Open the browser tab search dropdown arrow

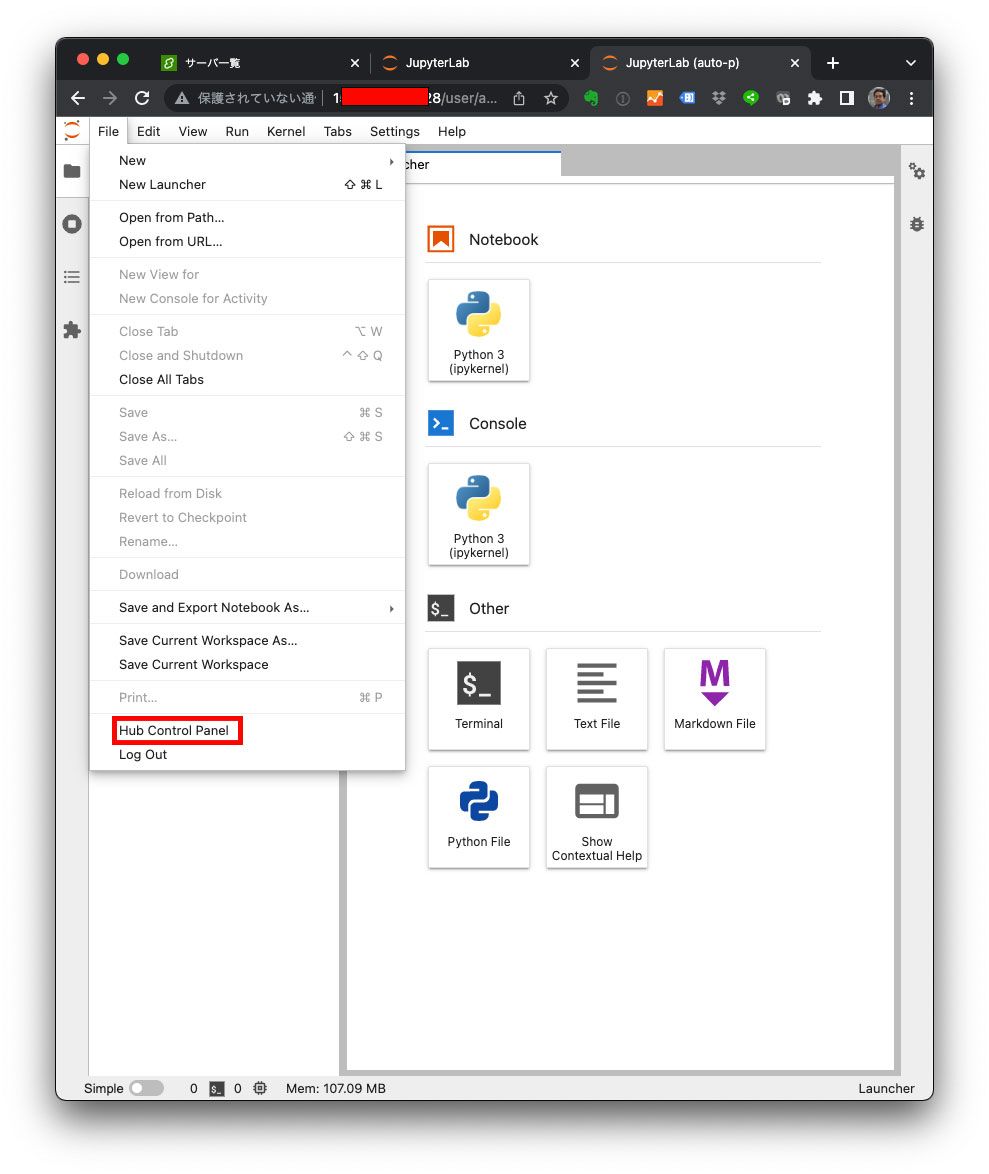910,63
